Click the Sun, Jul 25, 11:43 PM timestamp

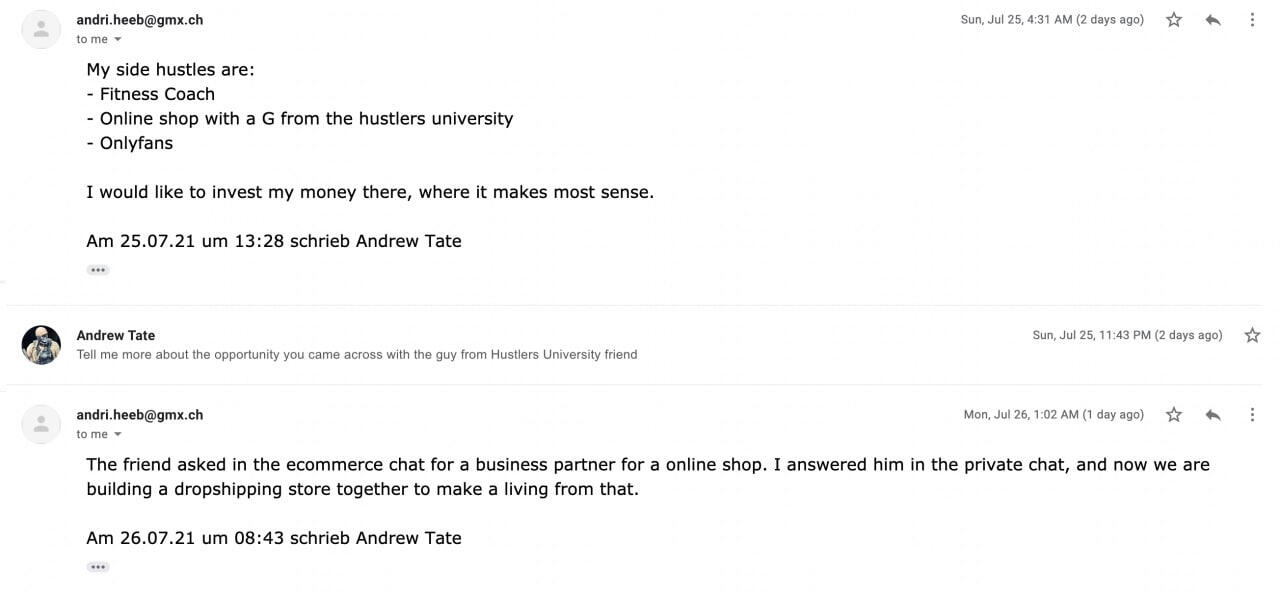tap(1127, 336)
